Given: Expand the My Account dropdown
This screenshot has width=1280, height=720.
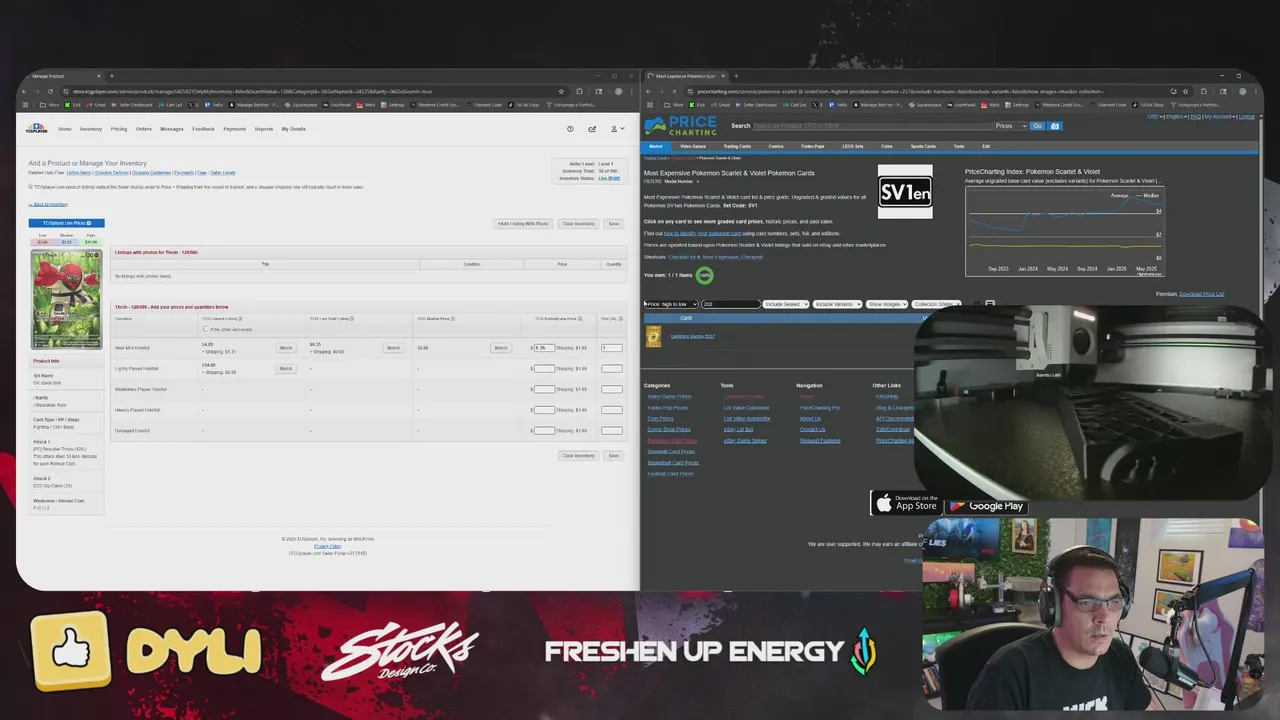Looking at the screenshot, I should 1220,117.
